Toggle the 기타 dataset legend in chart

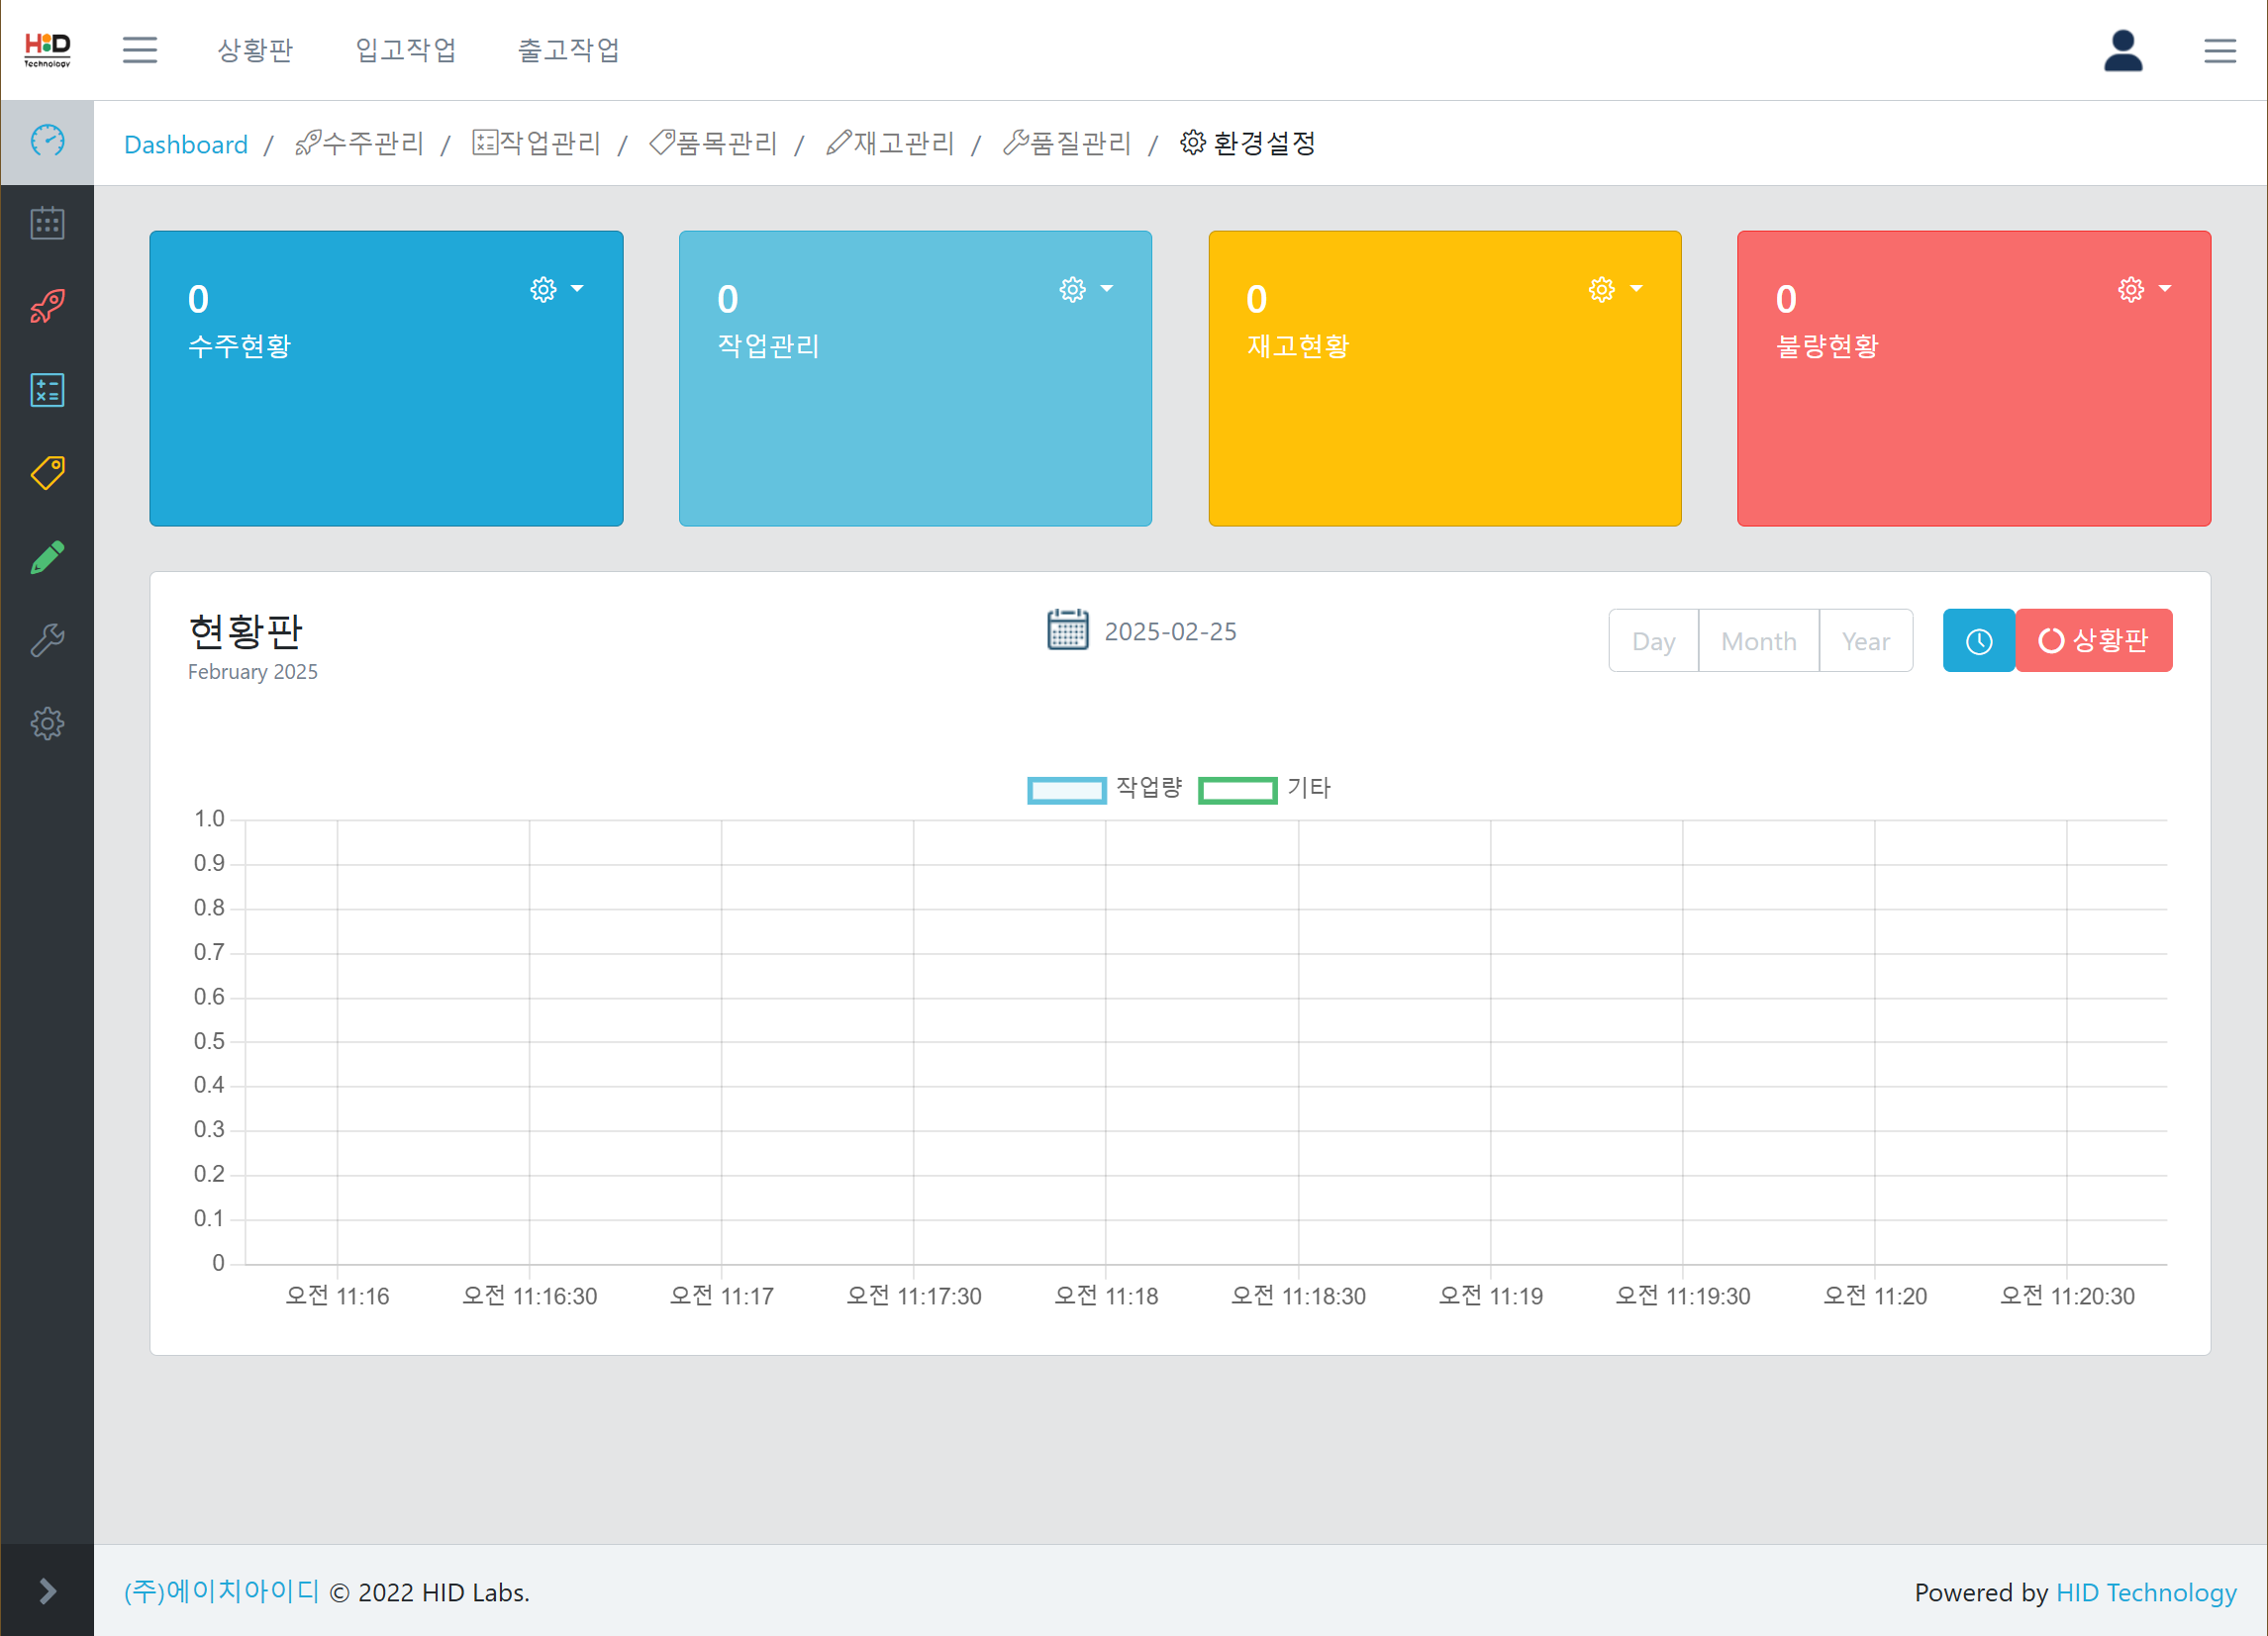point(1264,789)
